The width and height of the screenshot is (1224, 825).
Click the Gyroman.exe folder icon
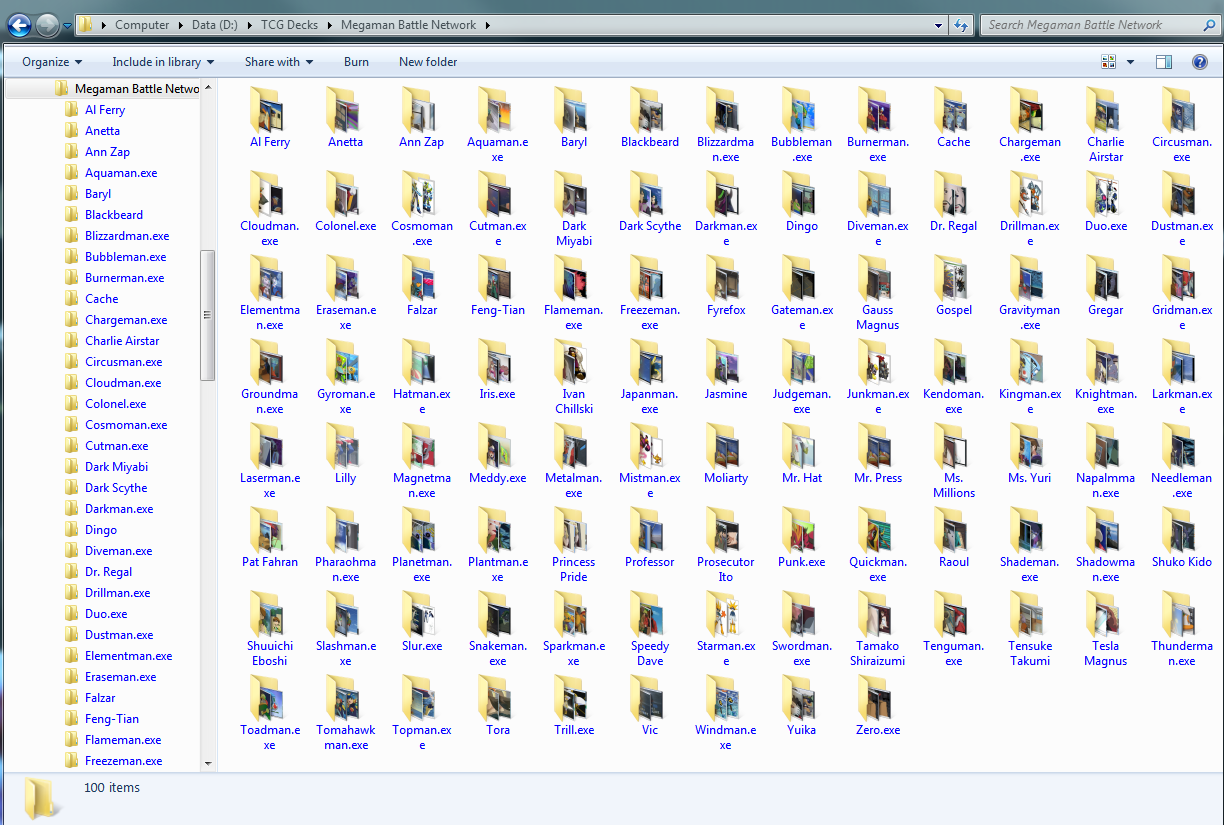pos(345,361)
